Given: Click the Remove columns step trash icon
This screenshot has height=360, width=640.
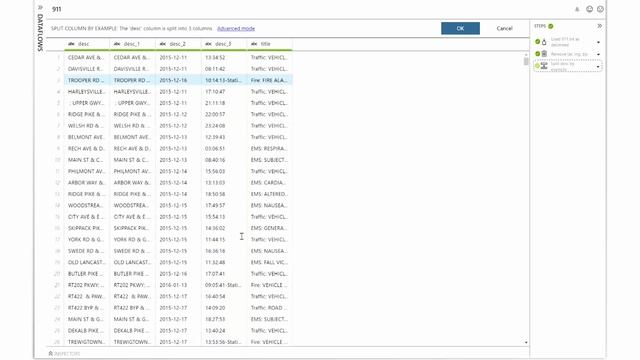Looking at the screenshot, I should [544, 53].
